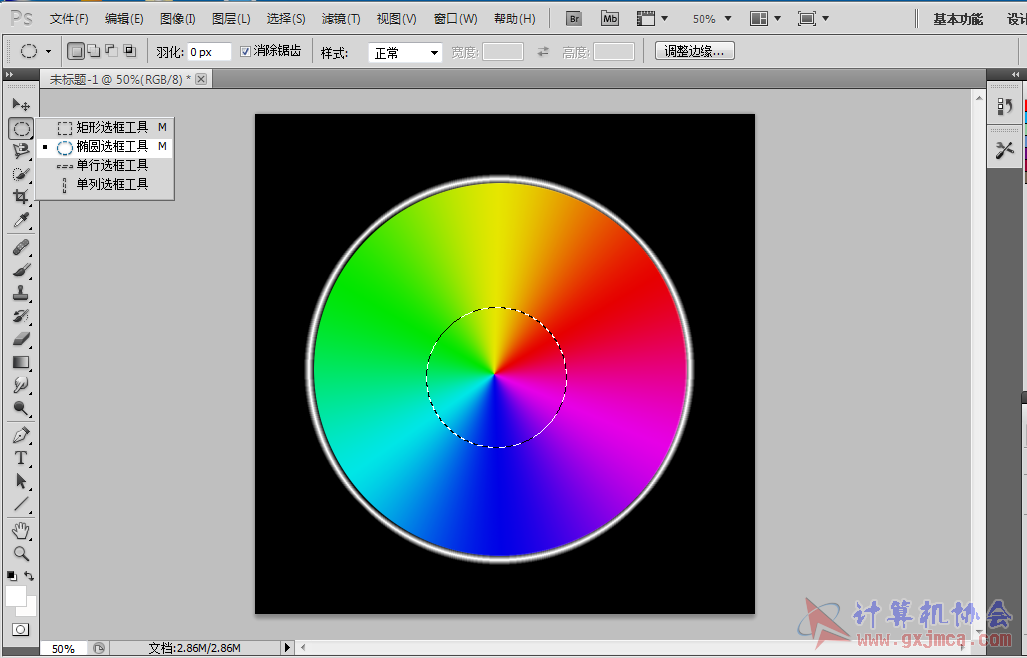Open the 样式 style dropdown

pos(405,52)
